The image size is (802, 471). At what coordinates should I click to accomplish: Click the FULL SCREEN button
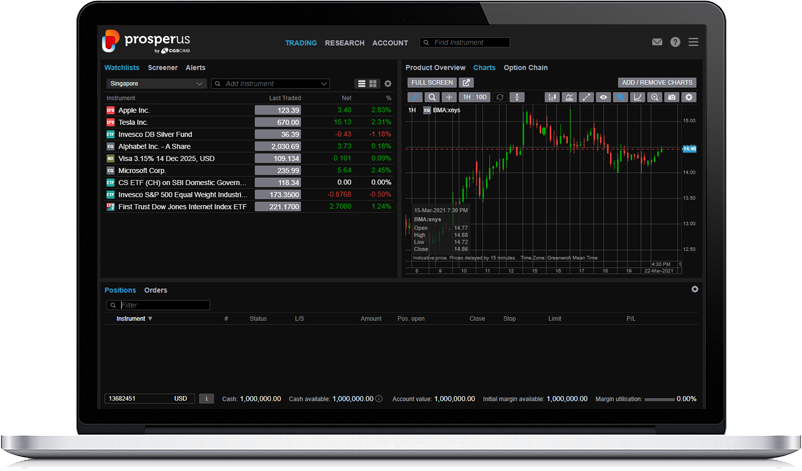pyautogui.click(x=432, y=83)
